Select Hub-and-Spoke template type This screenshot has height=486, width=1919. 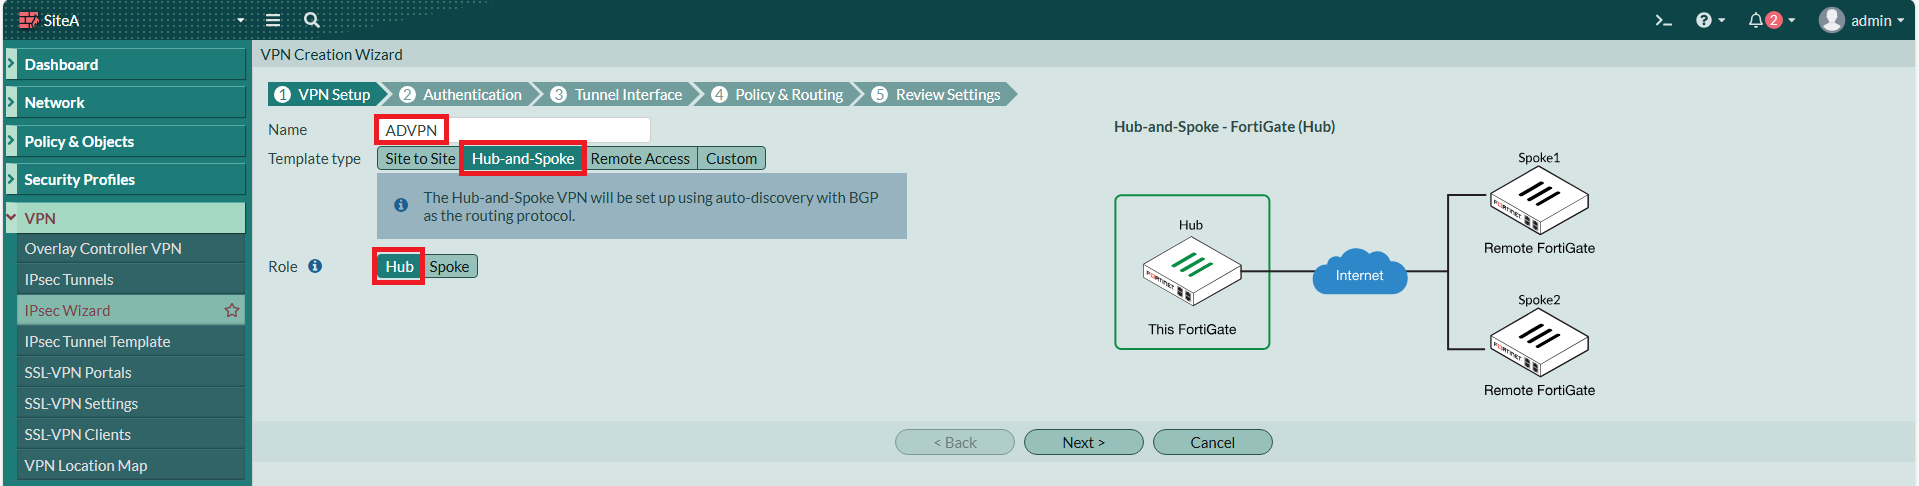coord(523,158)
